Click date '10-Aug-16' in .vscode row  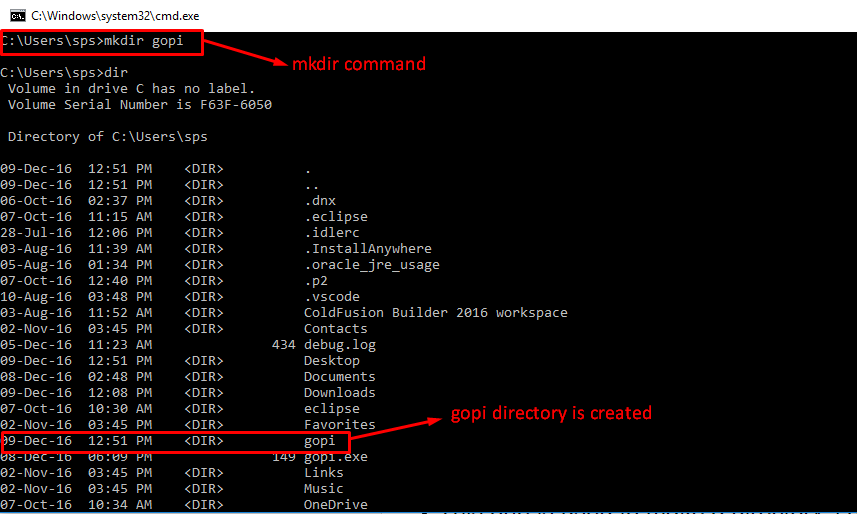click(36, 296)
